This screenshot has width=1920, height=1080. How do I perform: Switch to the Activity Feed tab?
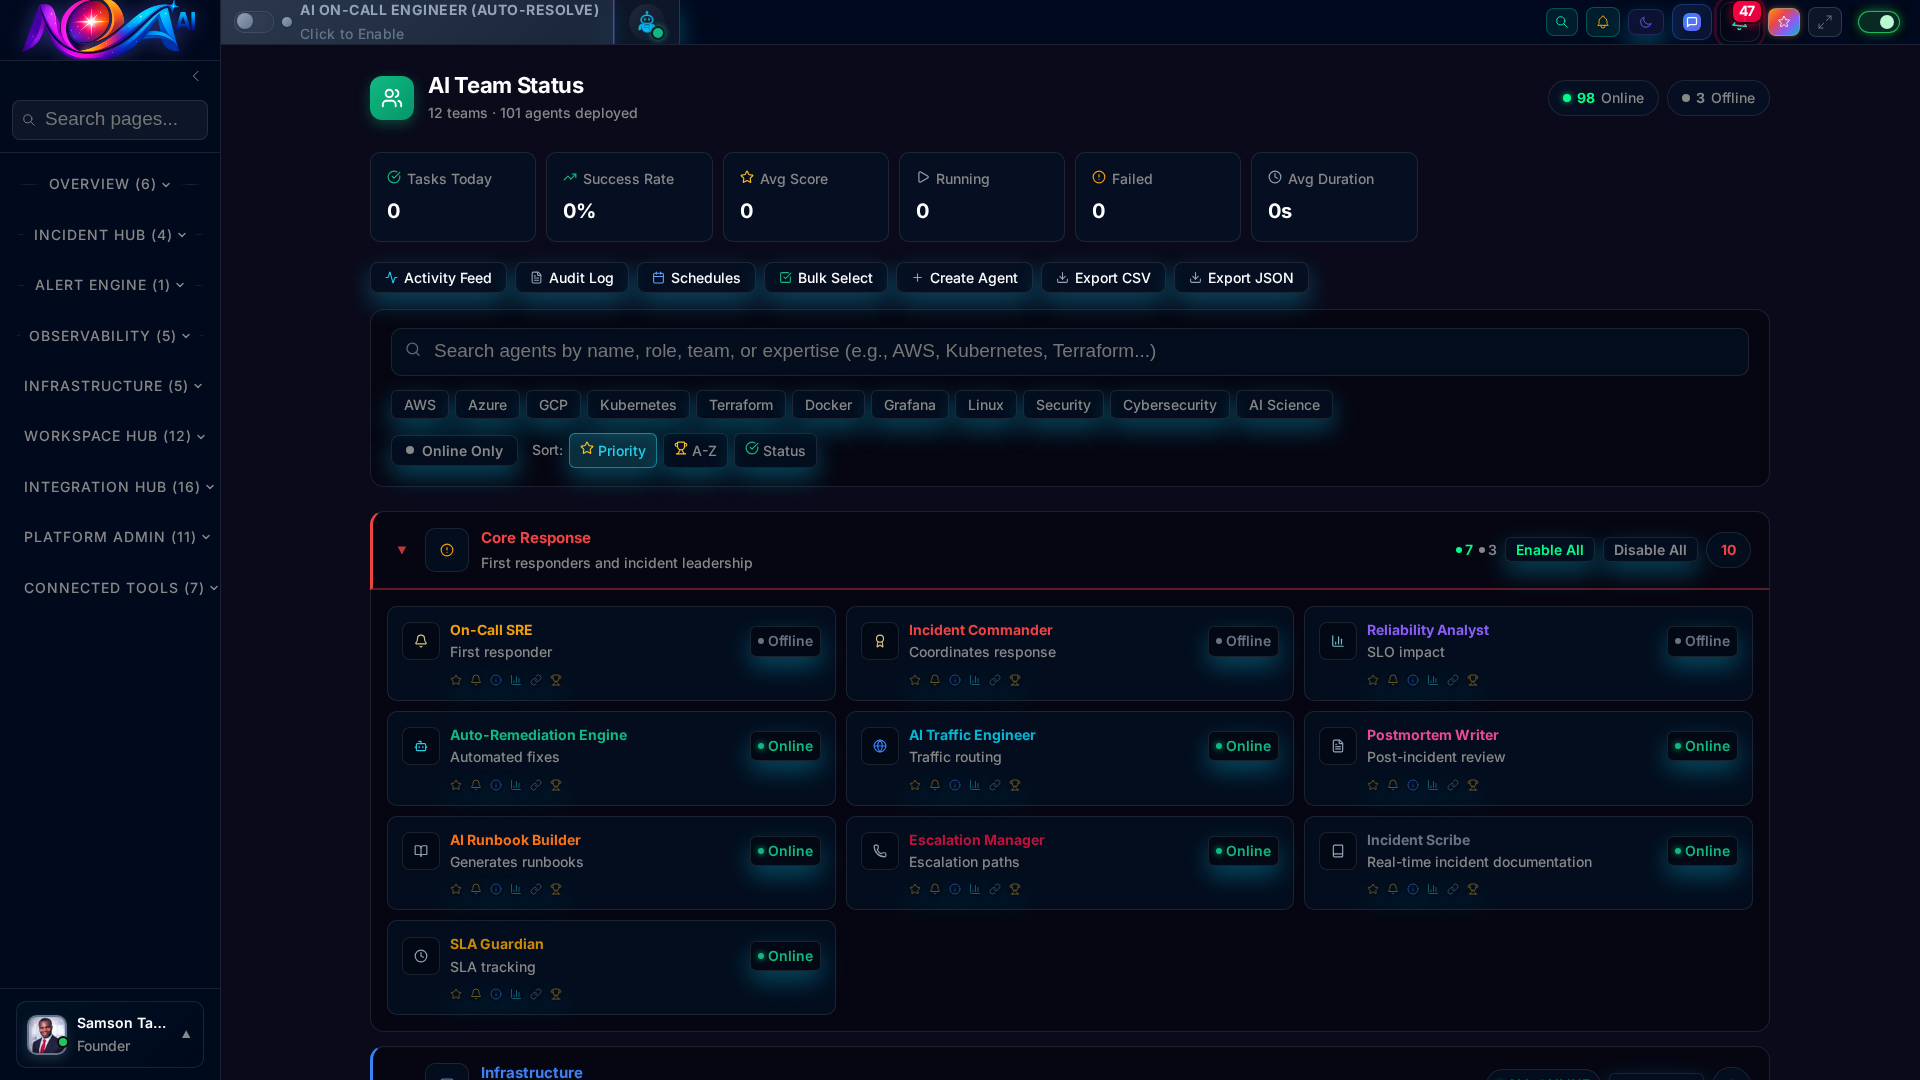(x=438, y=278)
